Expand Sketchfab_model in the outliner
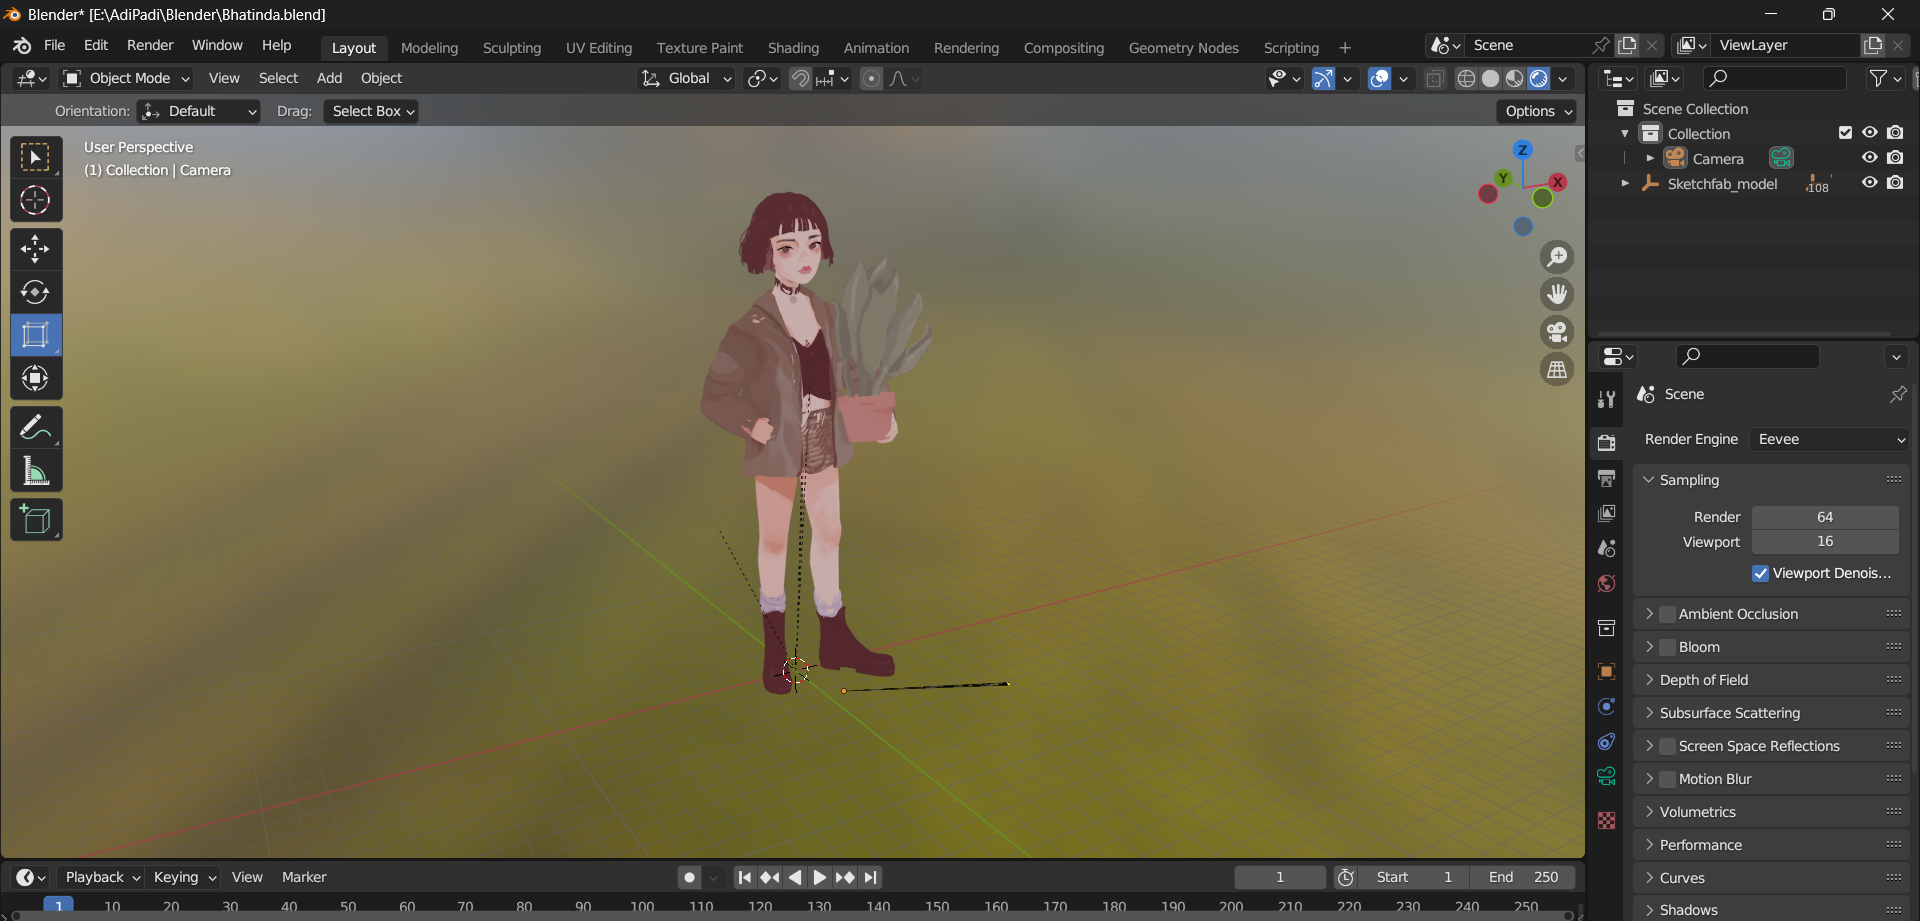 tap(1625, 183)
